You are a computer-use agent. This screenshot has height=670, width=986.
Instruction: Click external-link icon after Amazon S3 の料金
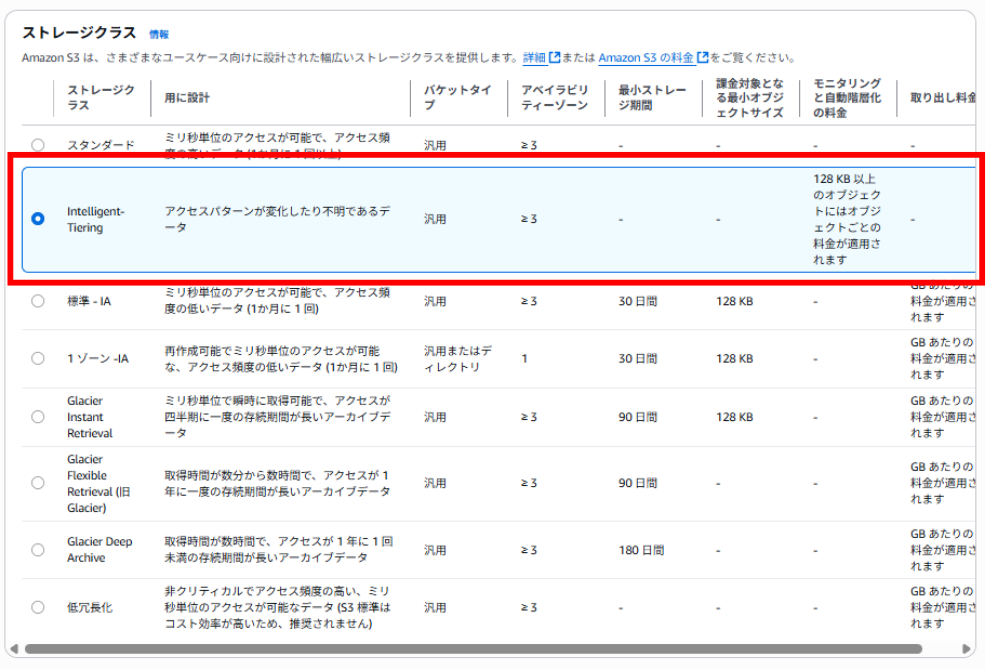pos(702,58)
